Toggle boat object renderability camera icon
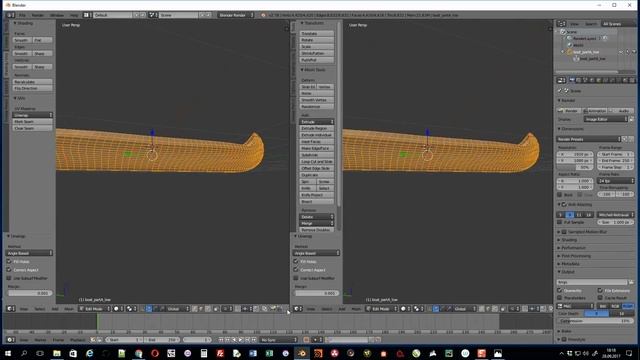 634,52
